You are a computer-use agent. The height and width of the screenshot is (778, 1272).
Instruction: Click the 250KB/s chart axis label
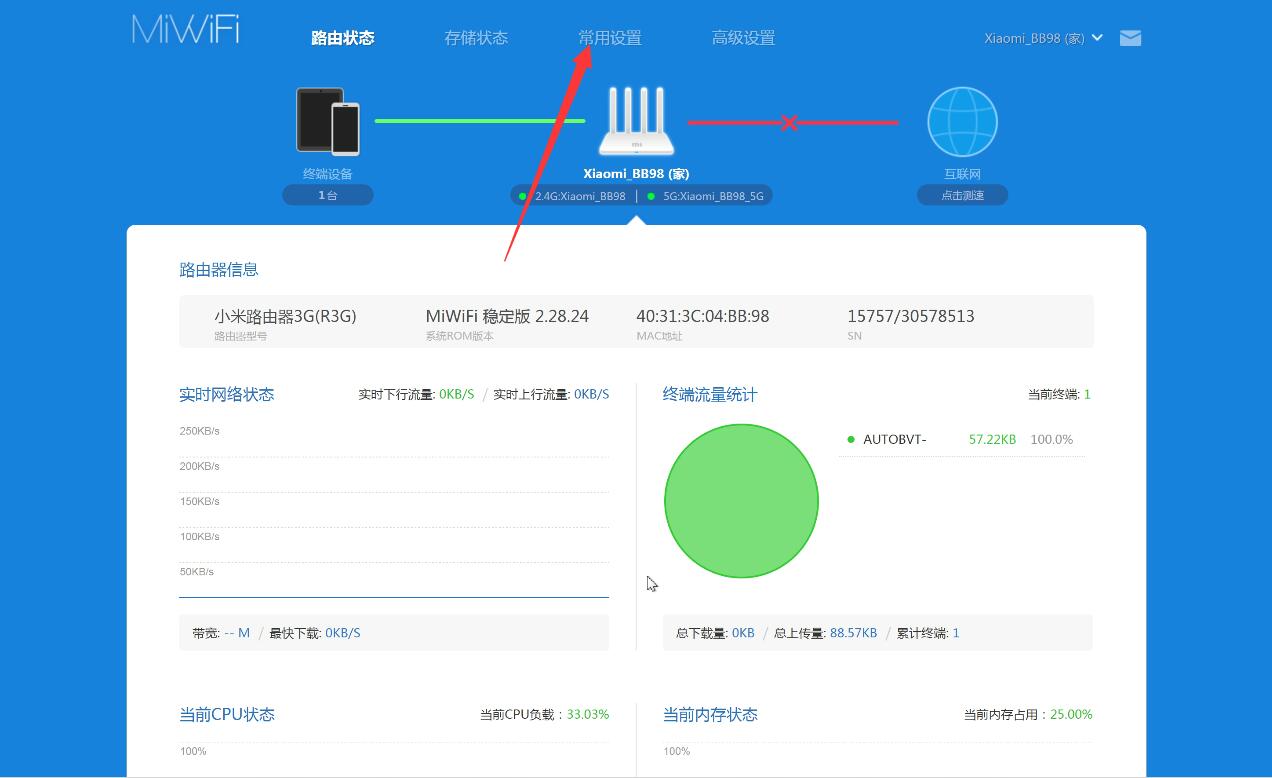tap(200, 431)
